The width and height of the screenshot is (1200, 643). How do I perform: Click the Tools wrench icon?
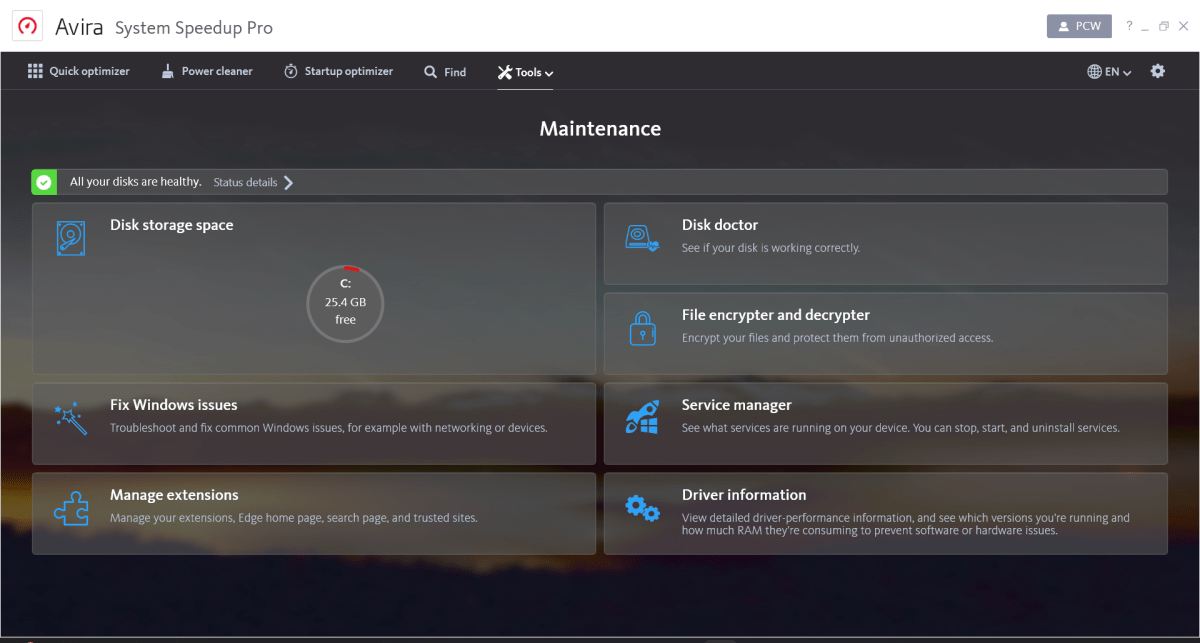click(x=505, y=72)
